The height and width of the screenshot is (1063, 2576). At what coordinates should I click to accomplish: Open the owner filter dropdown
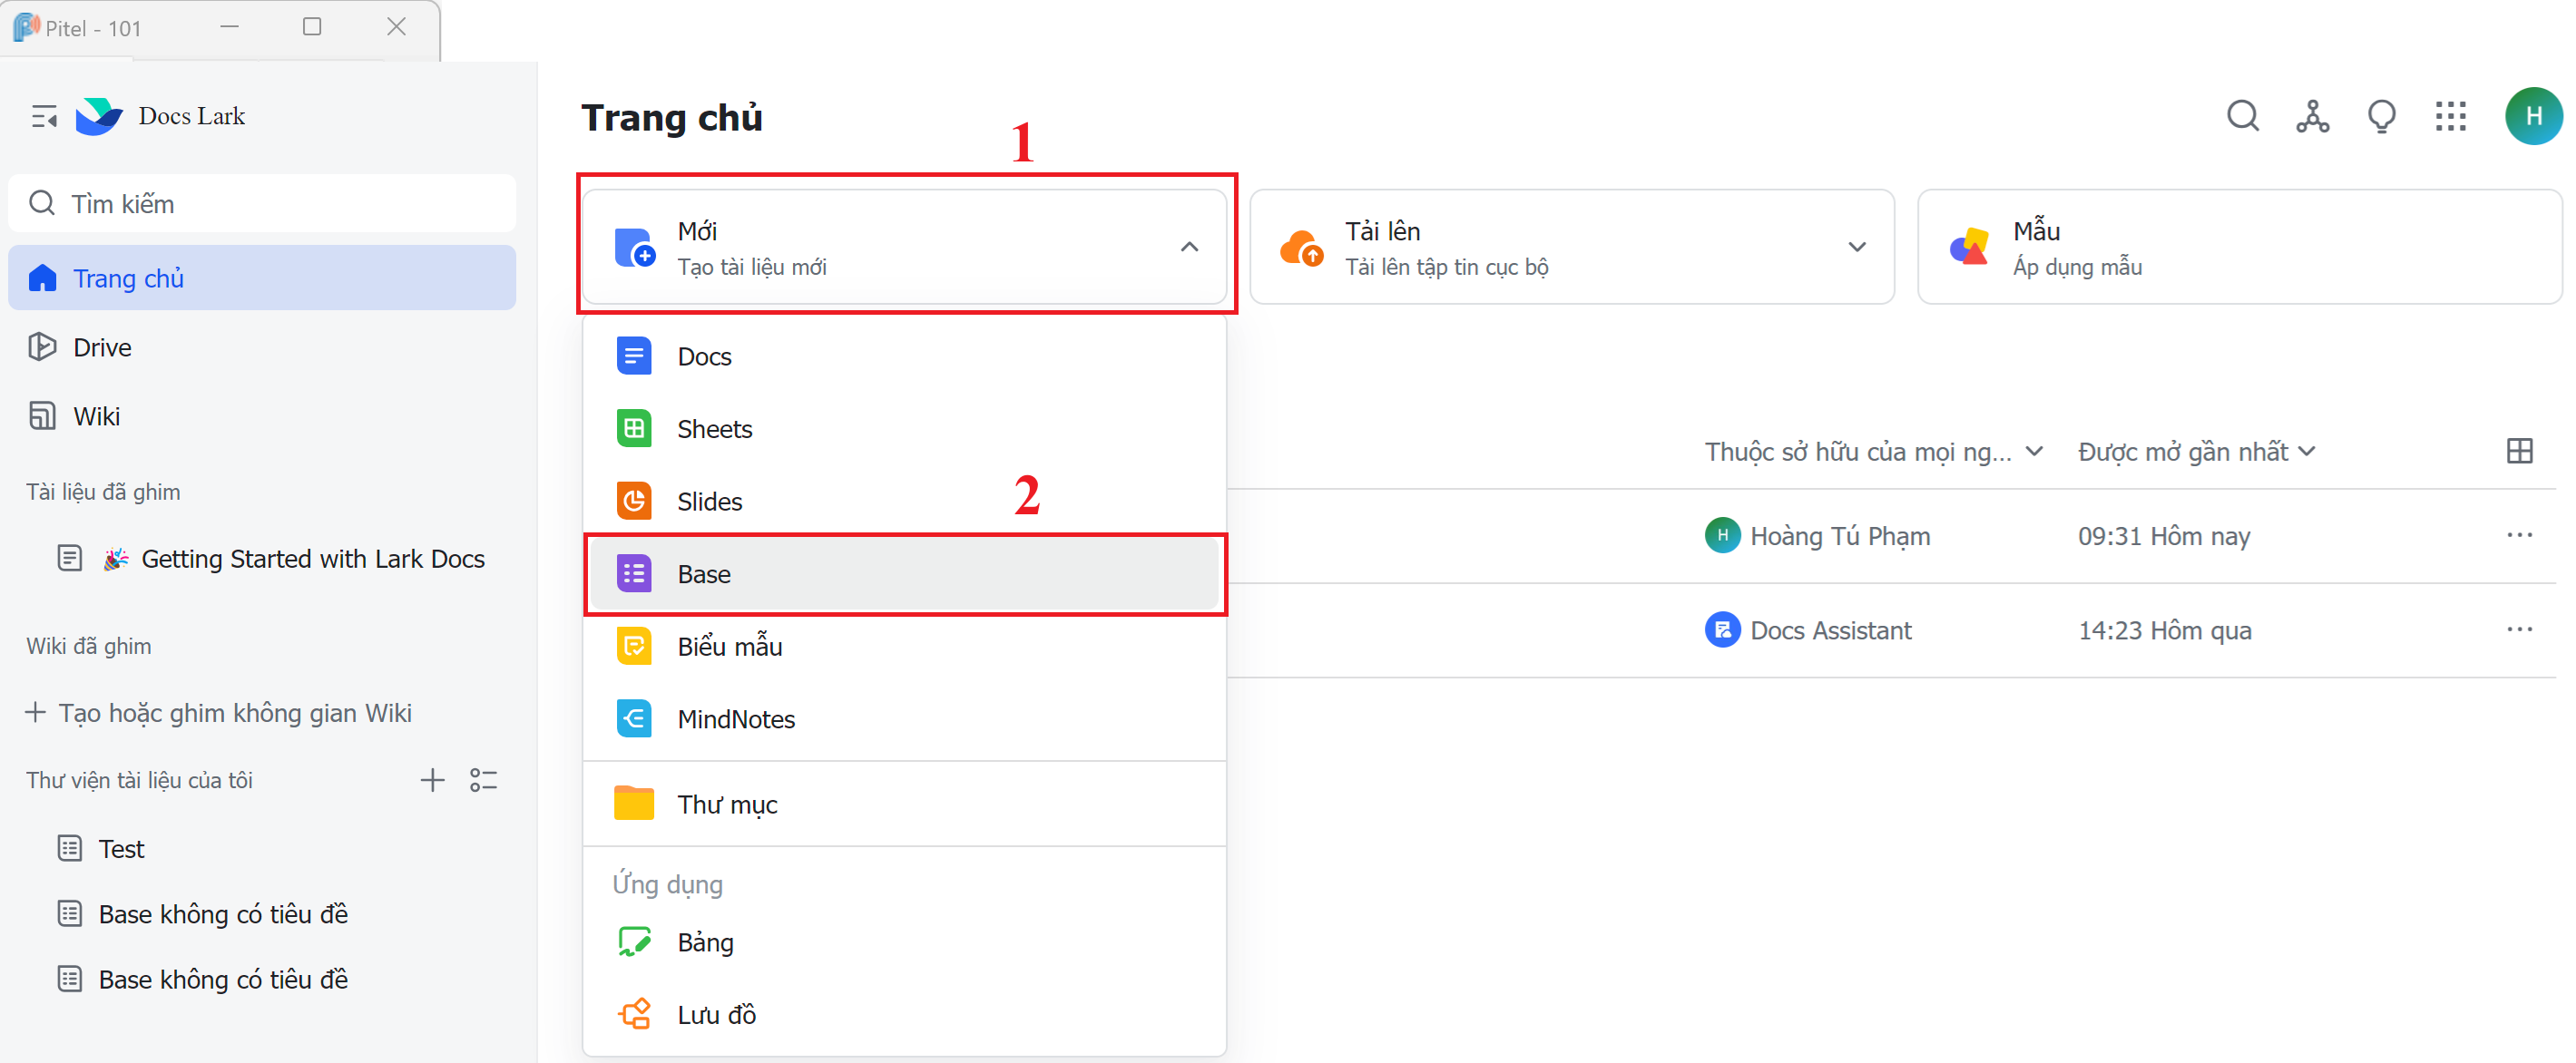pyautogui.click(x=1872, y=452)
